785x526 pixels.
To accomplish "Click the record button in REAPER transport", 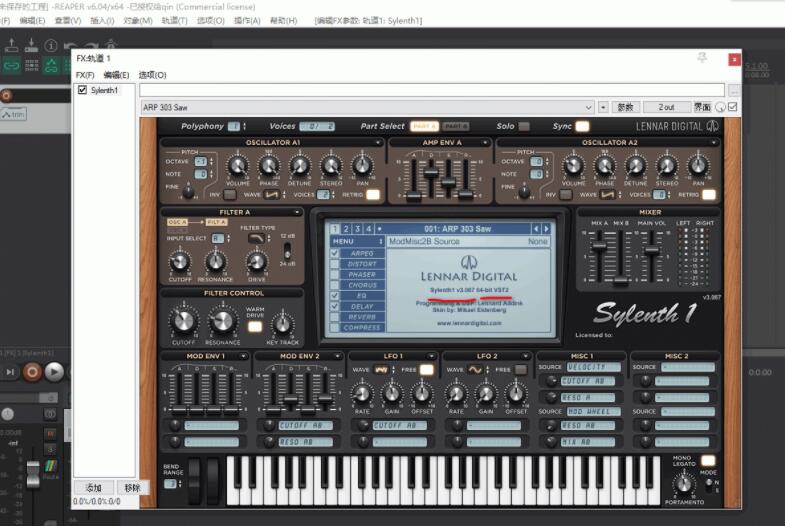I will click(33, 372).
